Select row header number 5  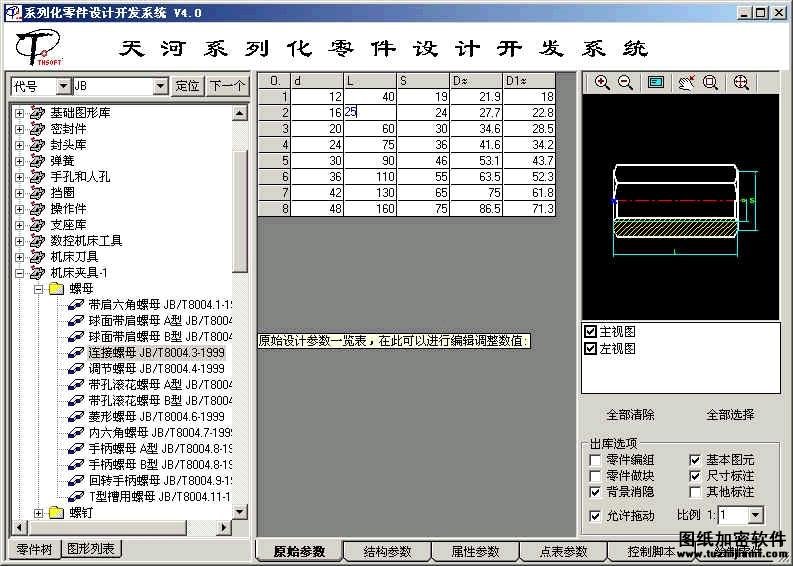[x=274, y=161]
